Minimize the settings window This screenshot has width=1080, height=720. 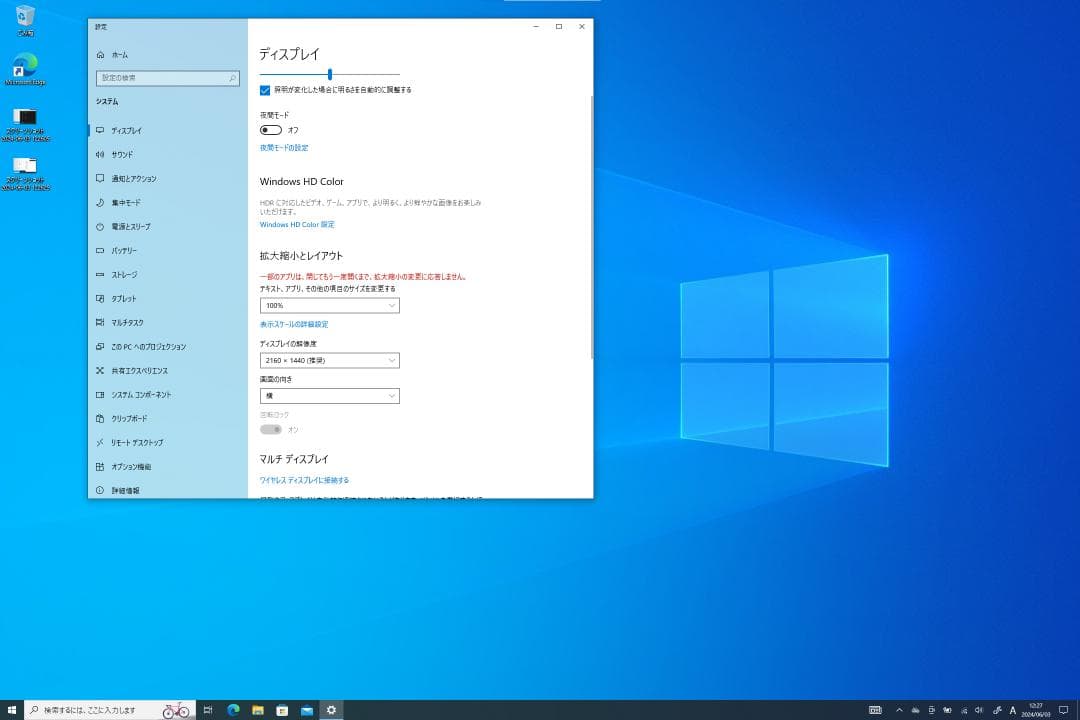tap(536, 27)
